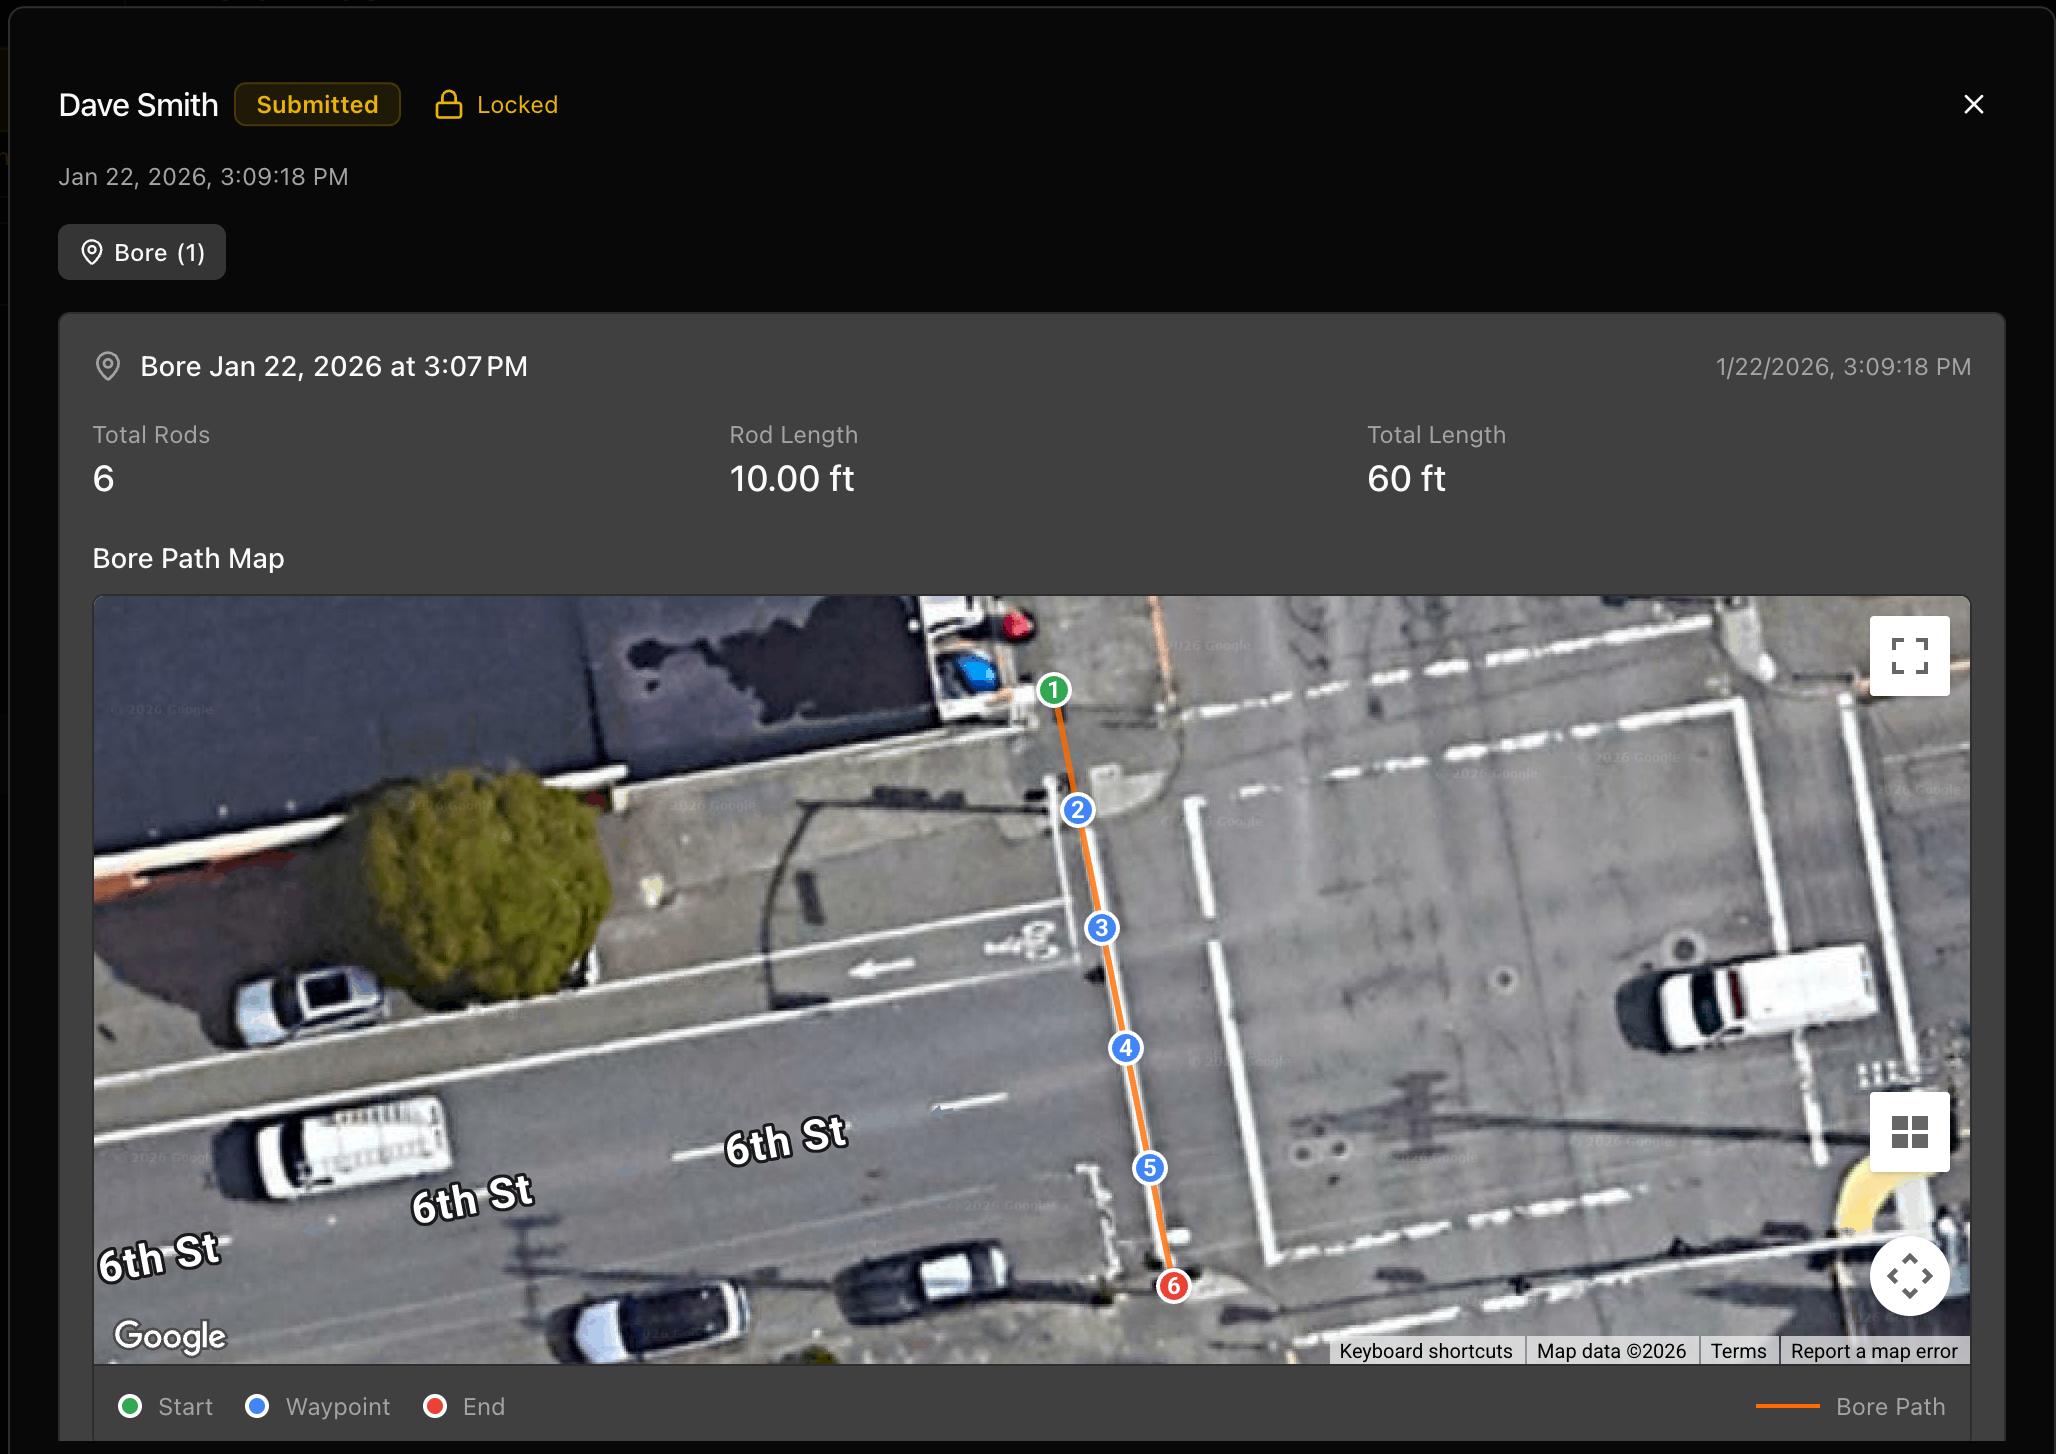
Task: Select the Bore (1) tab
Action: 142,252
